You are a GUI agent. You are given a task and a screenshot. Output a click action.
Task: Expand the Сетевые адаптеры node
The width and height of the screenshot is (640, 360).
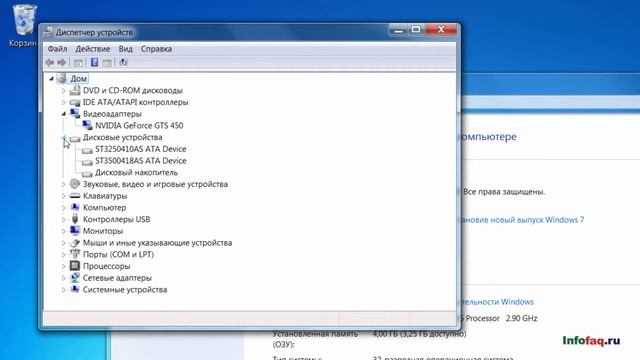[x=64, y=278]
